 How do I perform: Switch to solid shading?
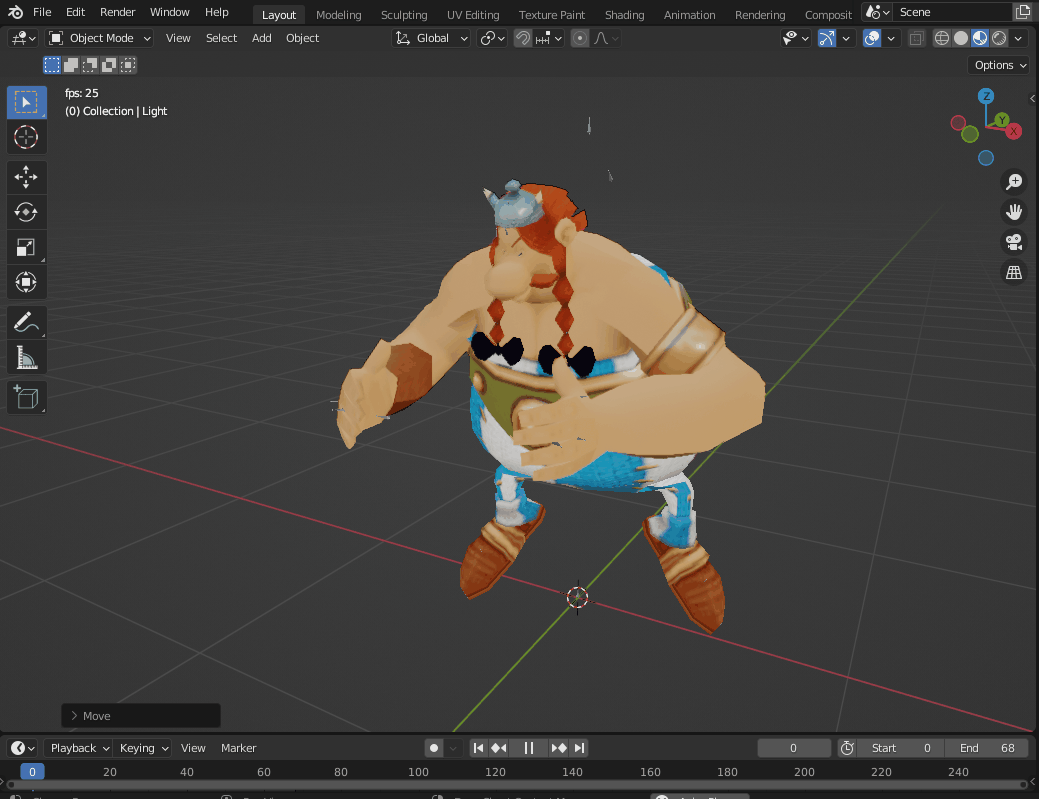pyautogui.click(x=961, y=38)
